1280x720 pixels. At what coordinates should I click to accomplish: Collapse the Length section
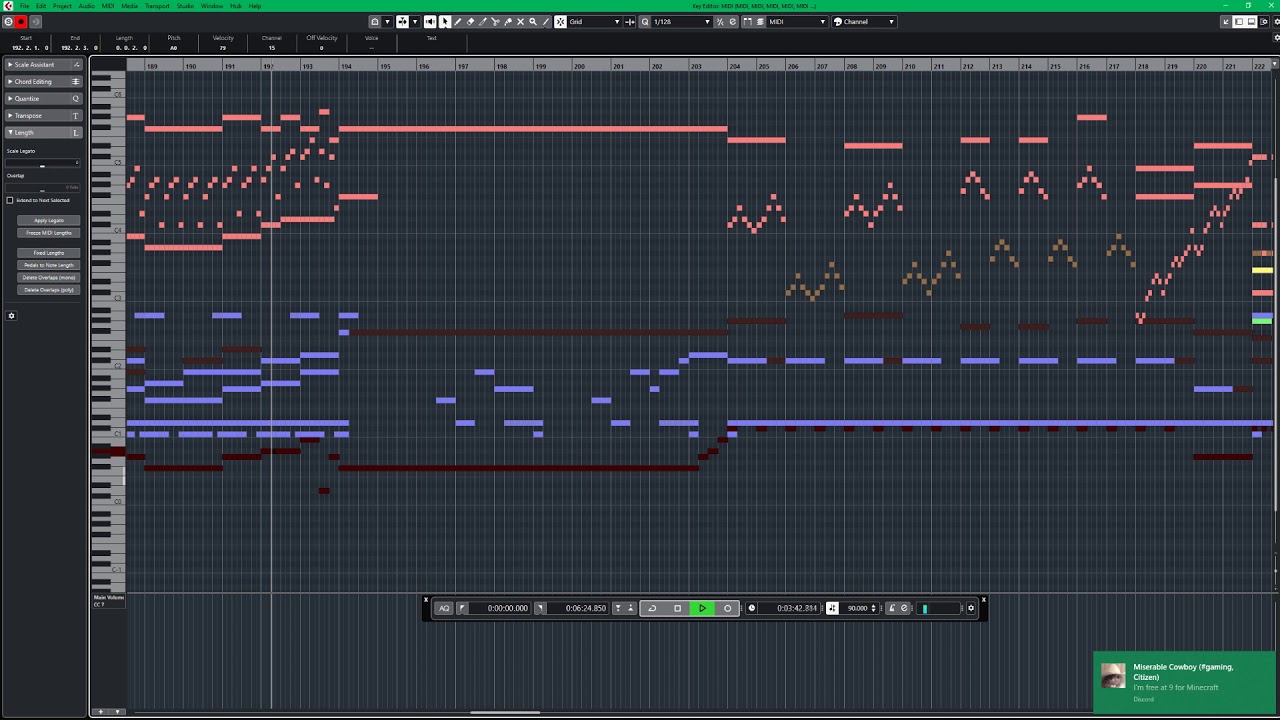coord(43,132)
